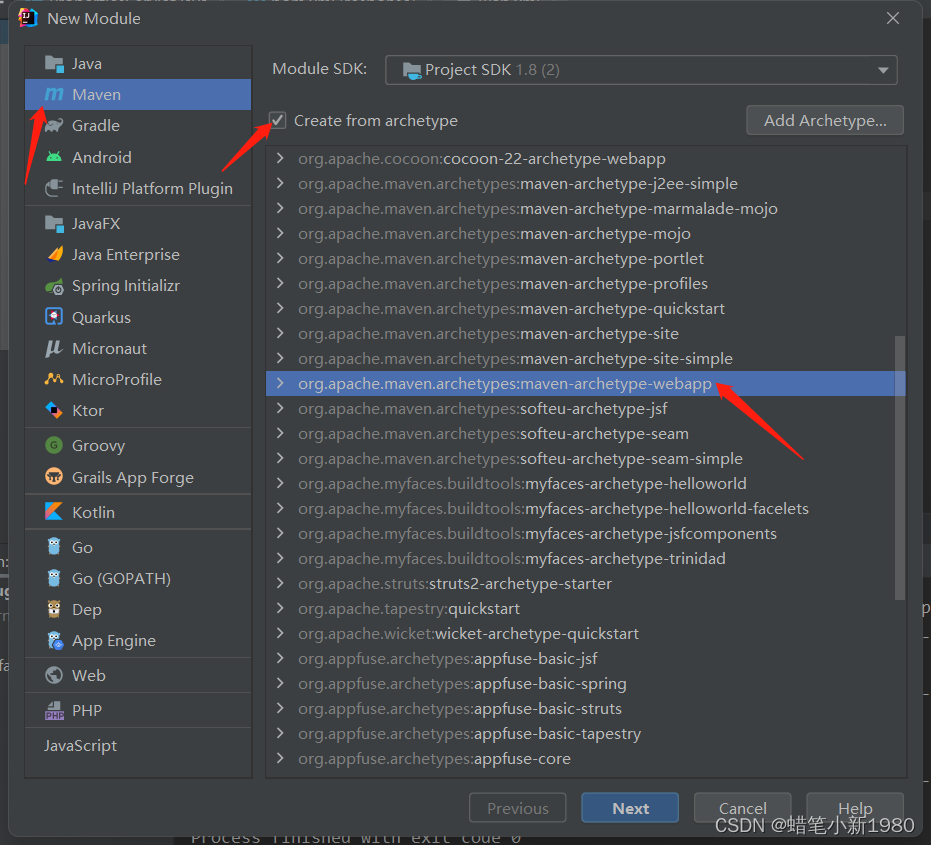Choose the Groovy green icon
Screen dimensions: 931x845
coord(54,445)
